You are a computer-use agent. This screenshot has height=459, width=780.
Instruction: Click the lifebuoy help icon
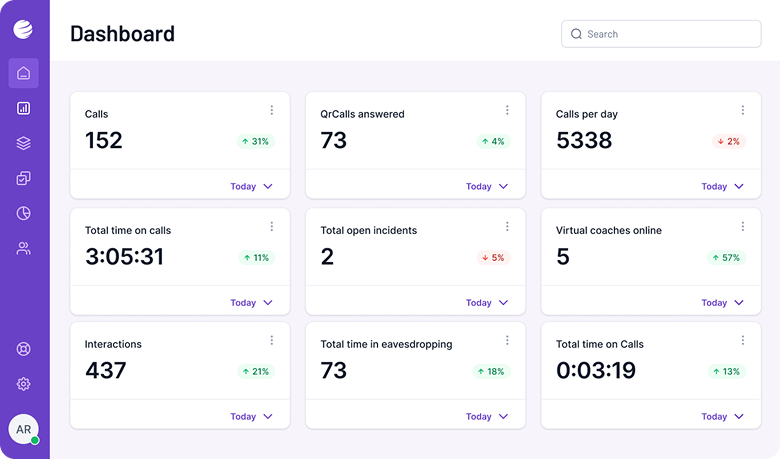23,349
